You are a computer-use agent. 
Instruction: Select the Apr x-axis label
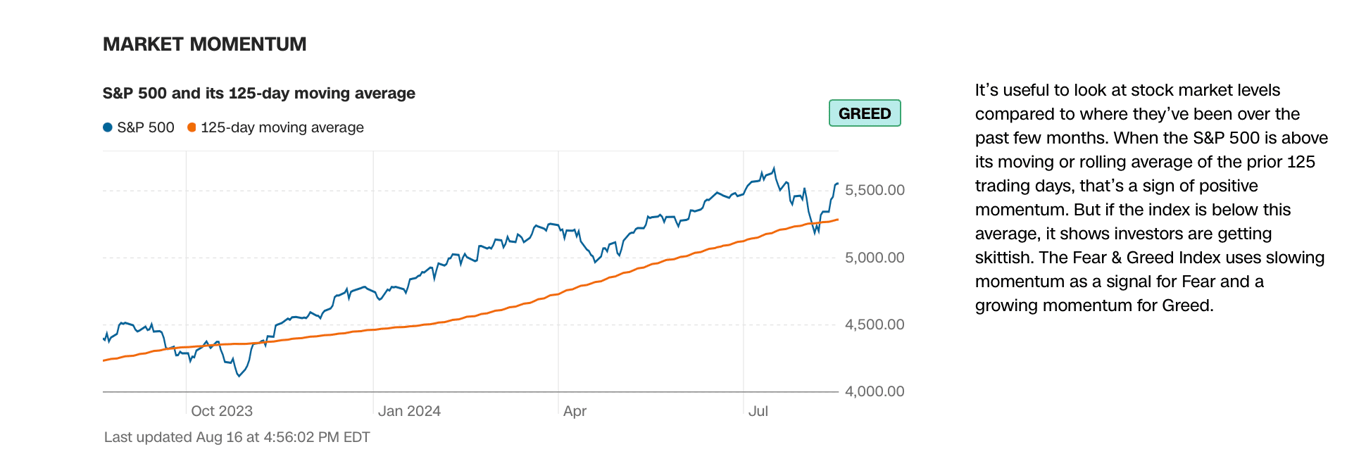575,410
